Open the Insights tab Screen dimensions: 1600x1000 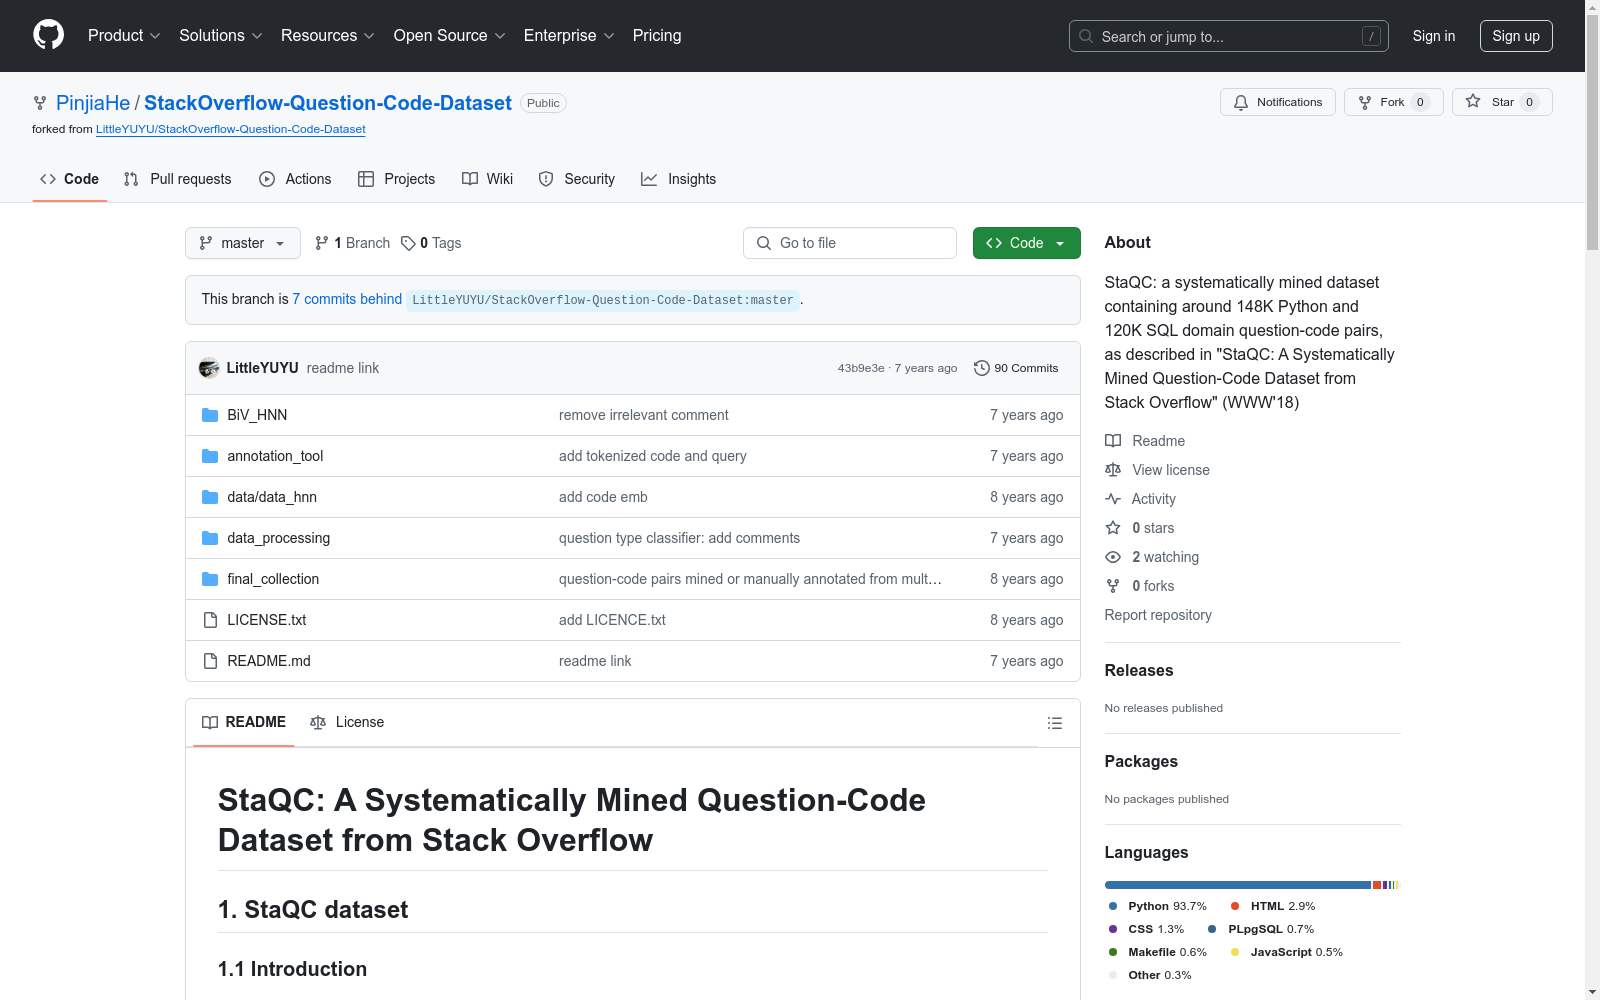(678, 179)
